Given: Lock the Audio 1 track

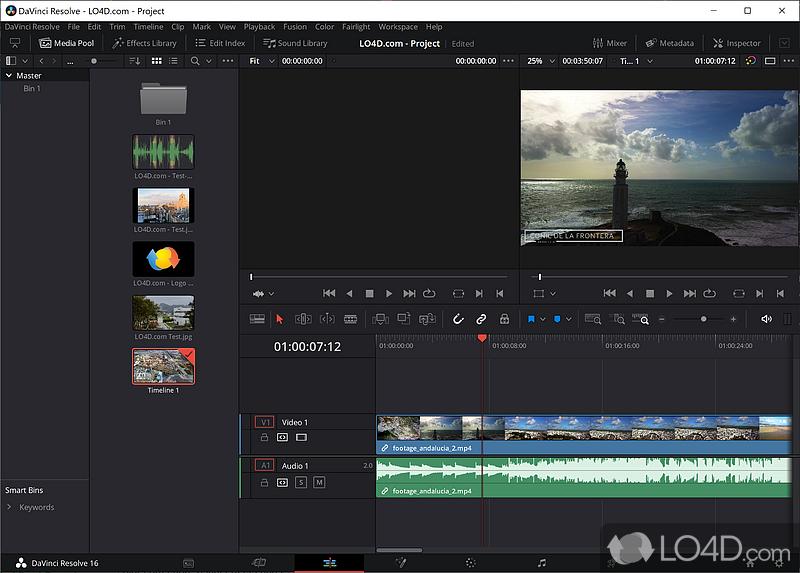Looking at the screenshot, I should tap(264, 482).
